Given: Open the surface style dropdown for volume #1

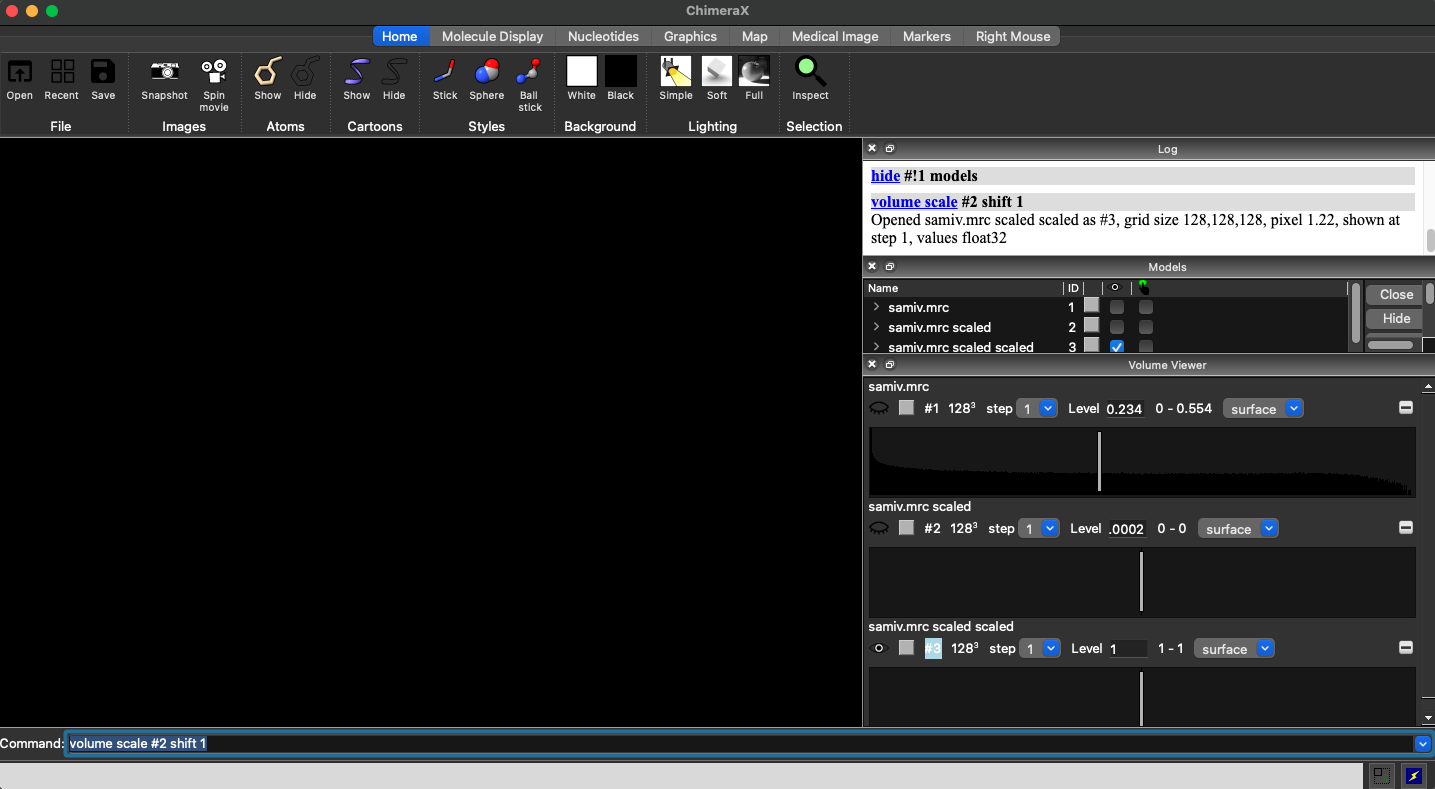Looking at the screenshot, I should [x=1263, y=408].
